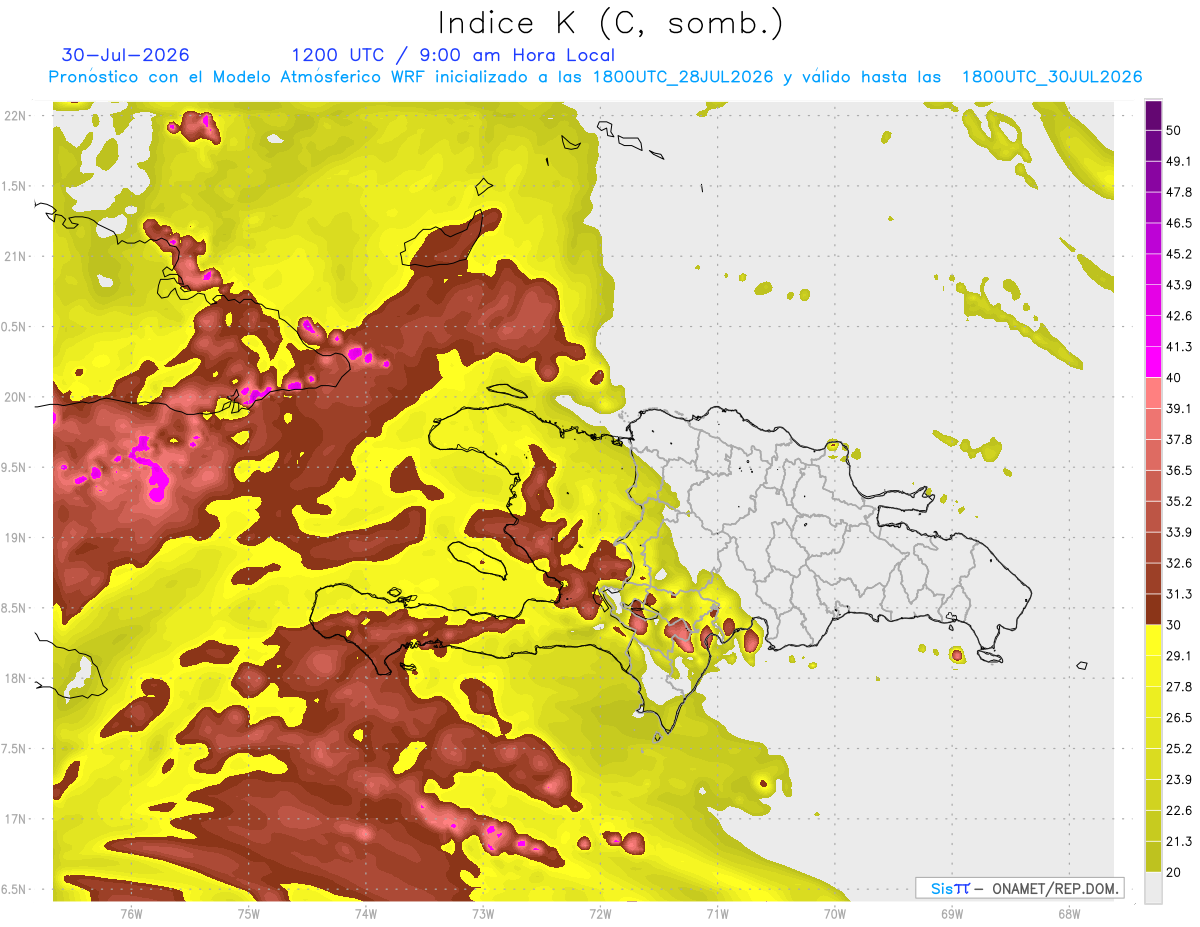This screenshot has height=927, width=1200.
Task: Click the "43.9" color scale value
Action: pos(1179,285)
